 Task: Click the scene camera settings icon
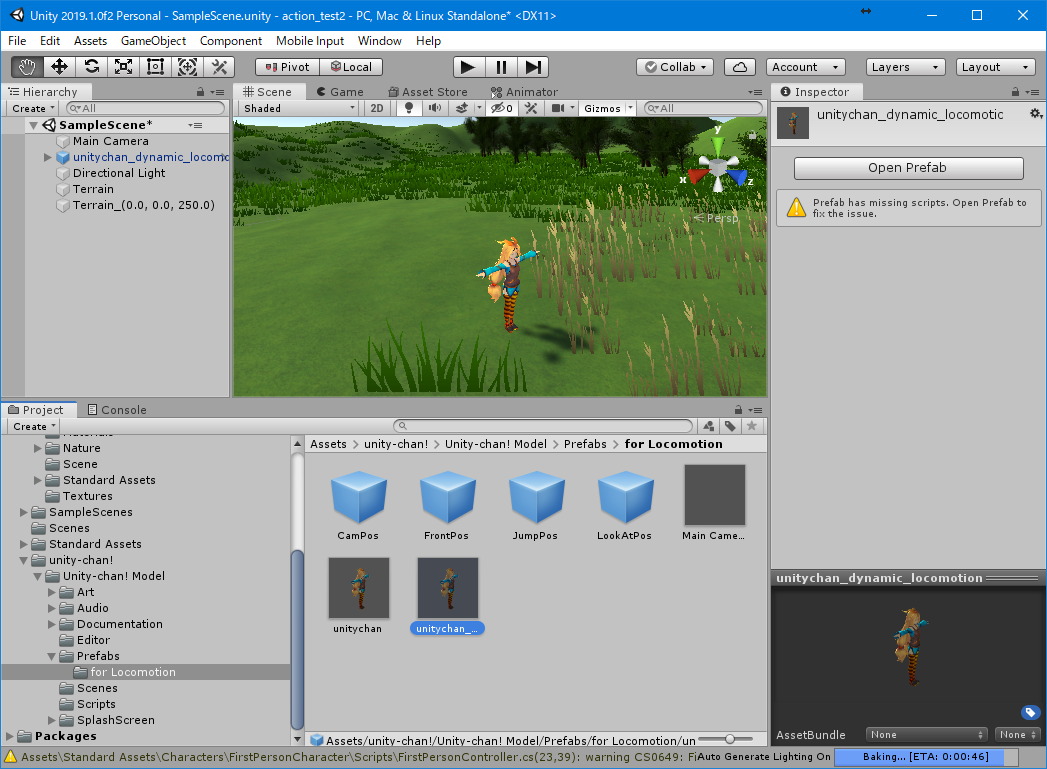coord(558,108)
